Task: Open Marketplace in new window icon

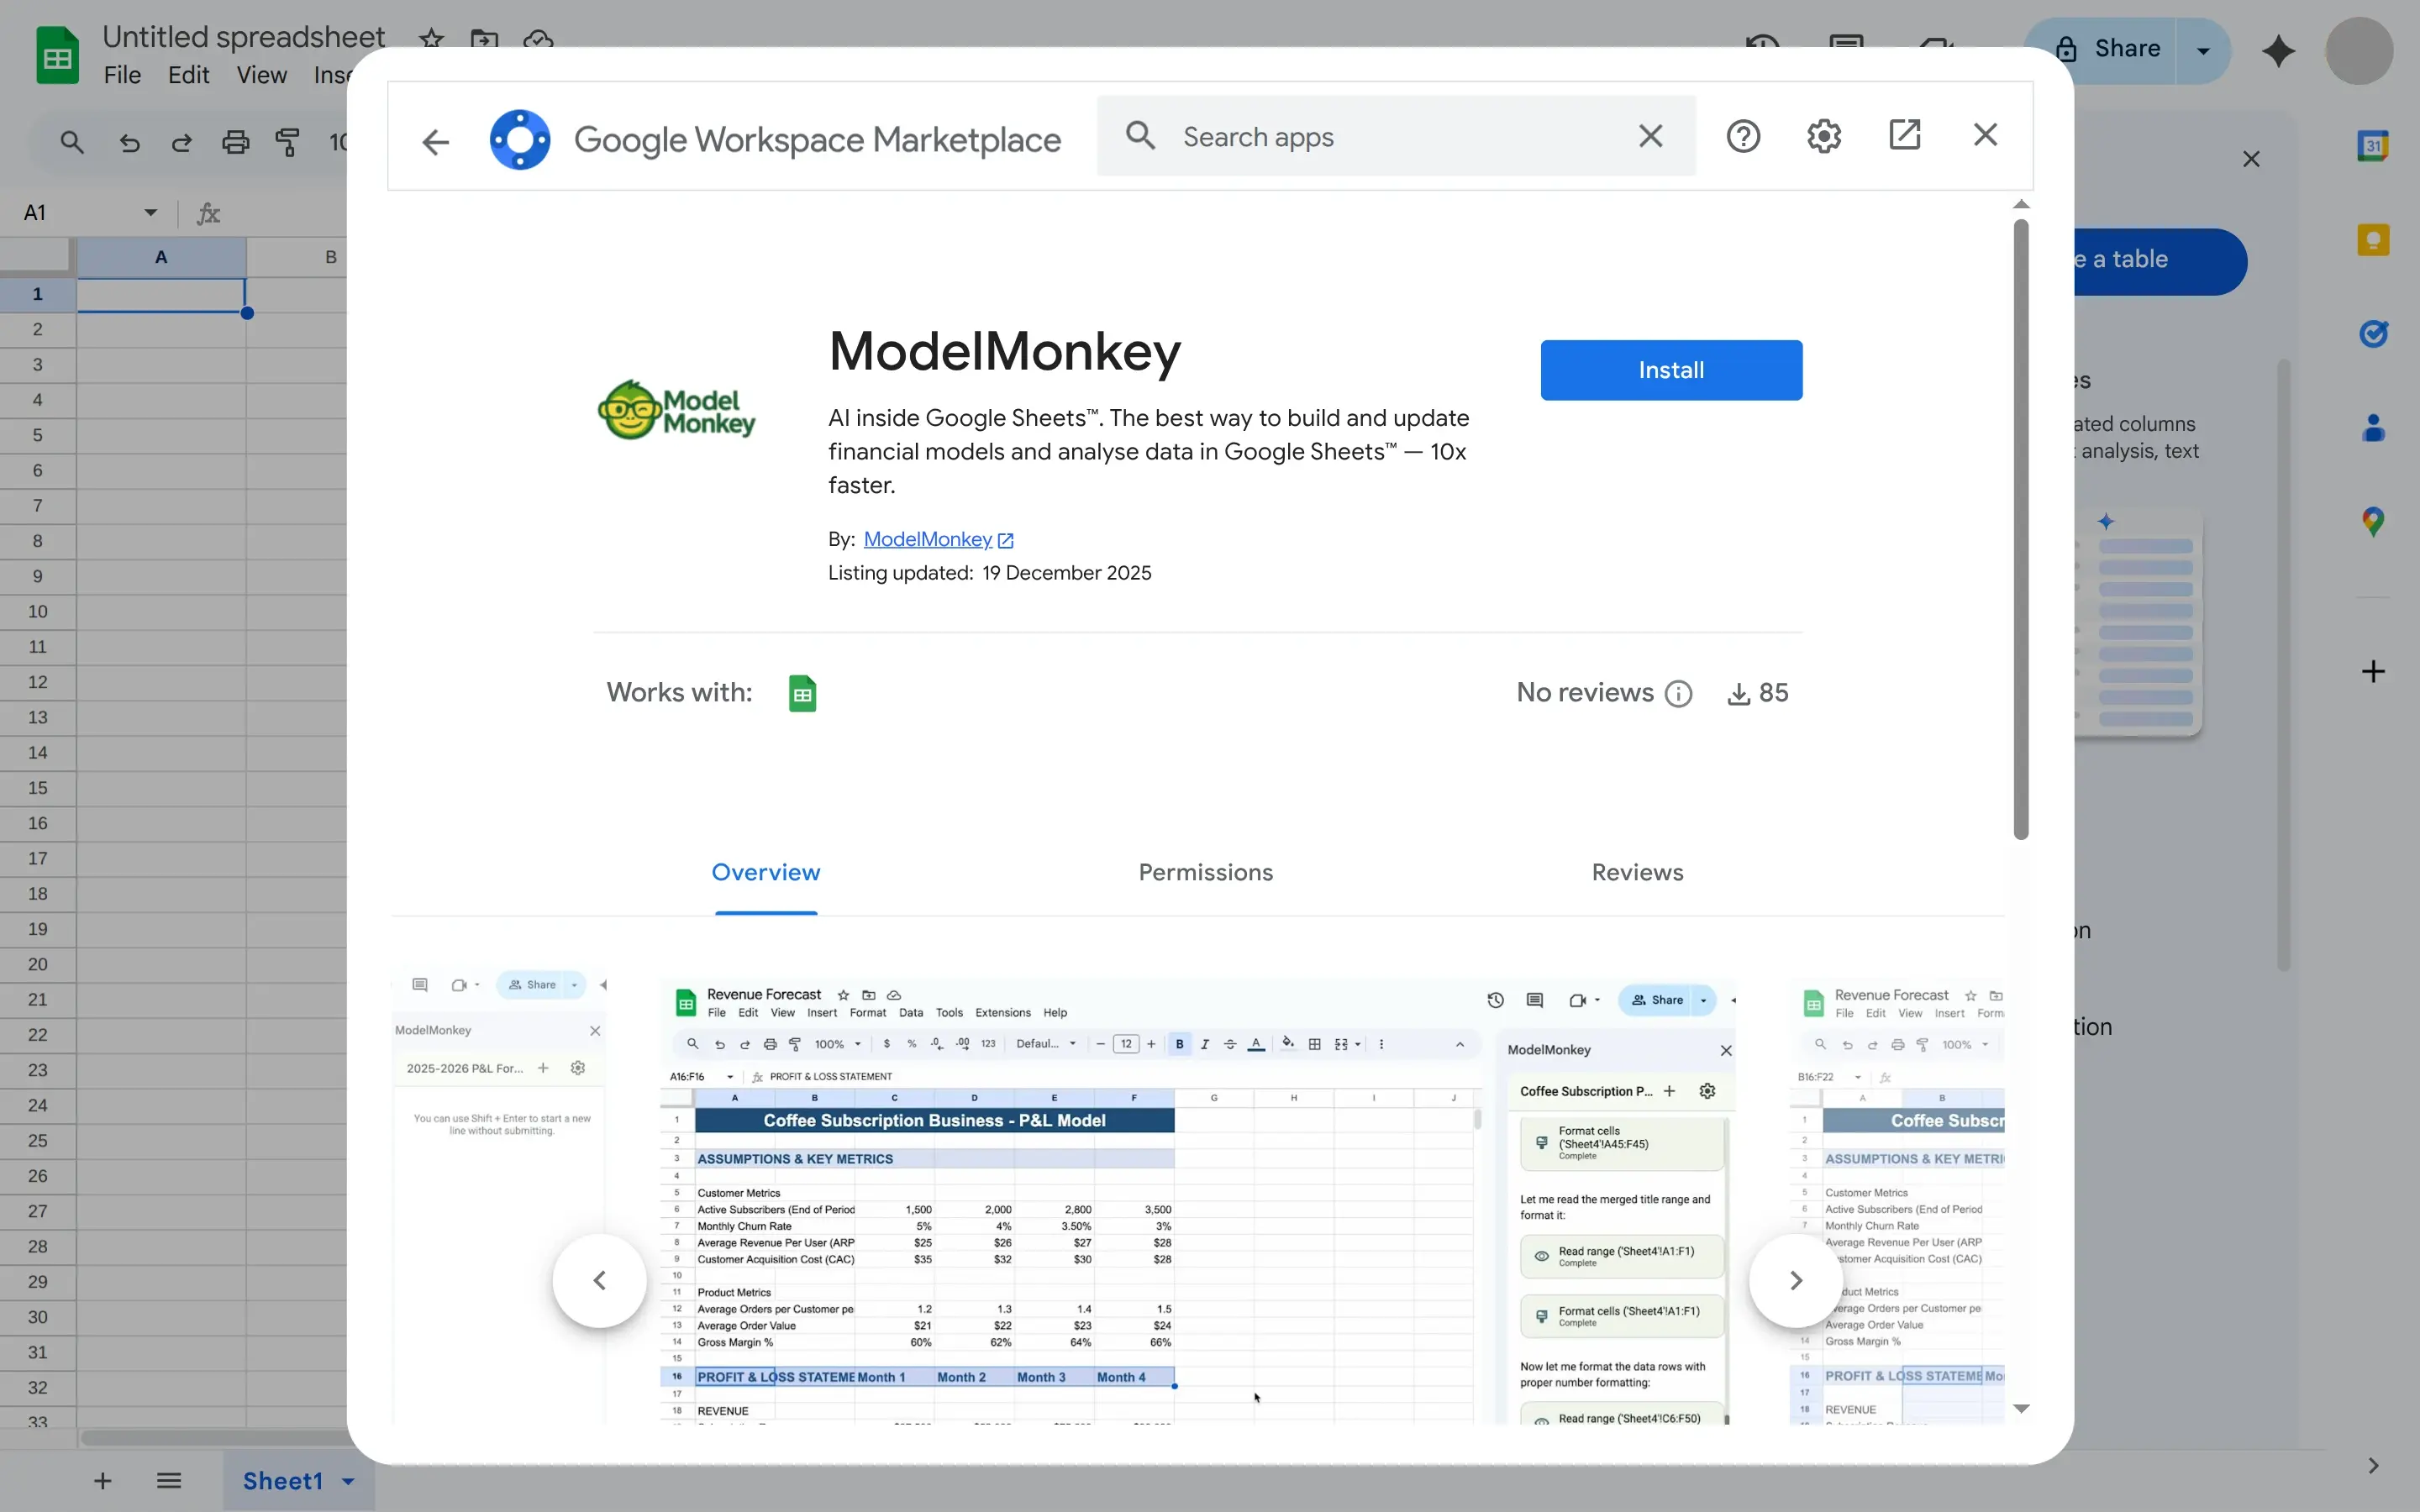Action: tap(1904, 135)
